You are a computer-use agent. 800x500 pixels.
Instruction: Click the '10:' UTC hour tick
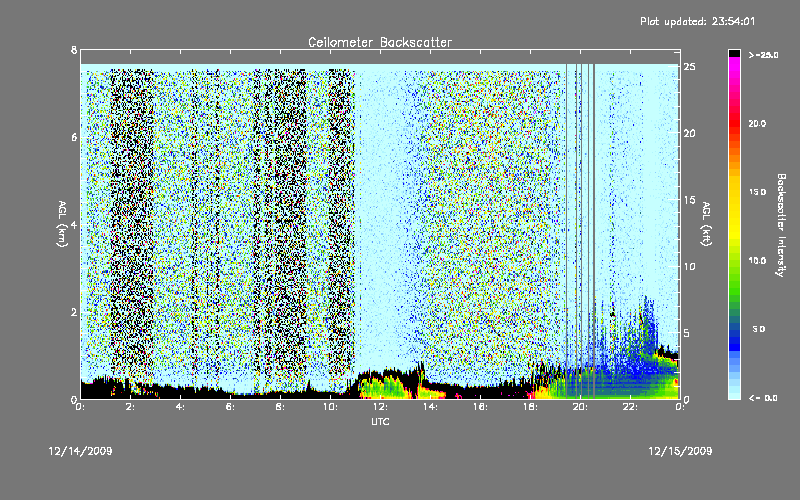[330, 407]
